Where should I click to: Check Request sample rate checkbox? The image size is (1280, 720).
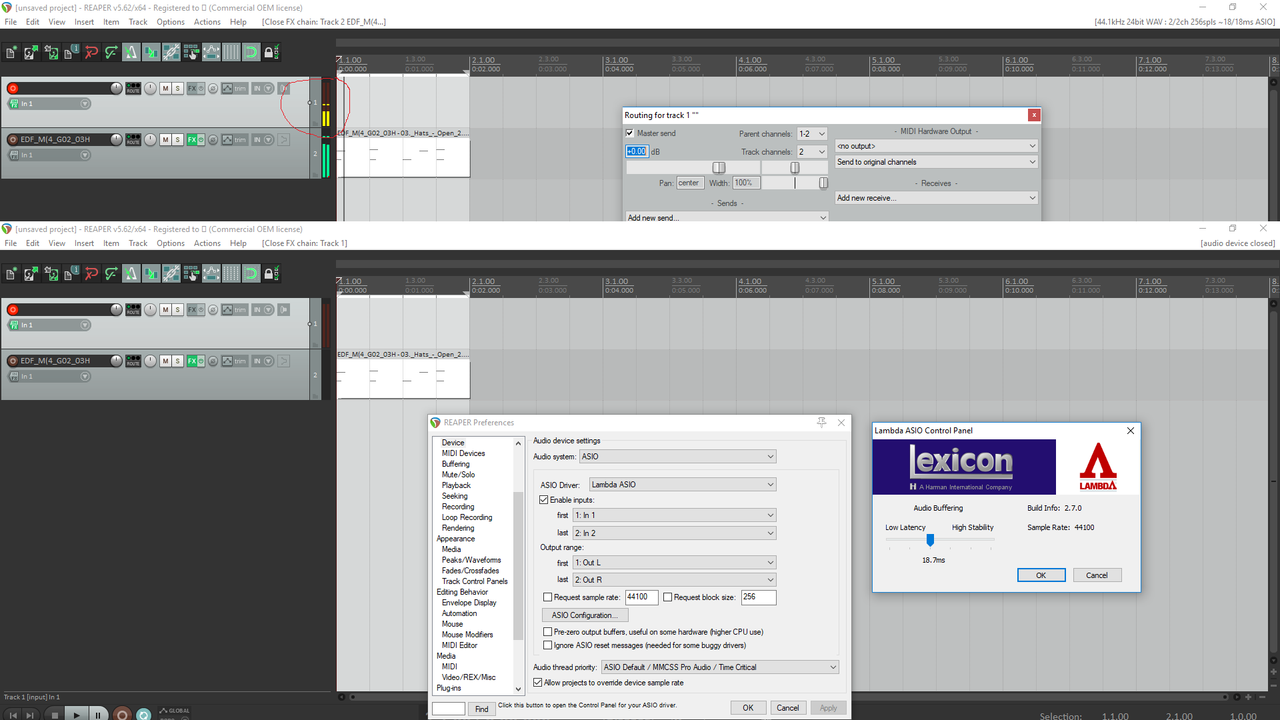(547, 597)
